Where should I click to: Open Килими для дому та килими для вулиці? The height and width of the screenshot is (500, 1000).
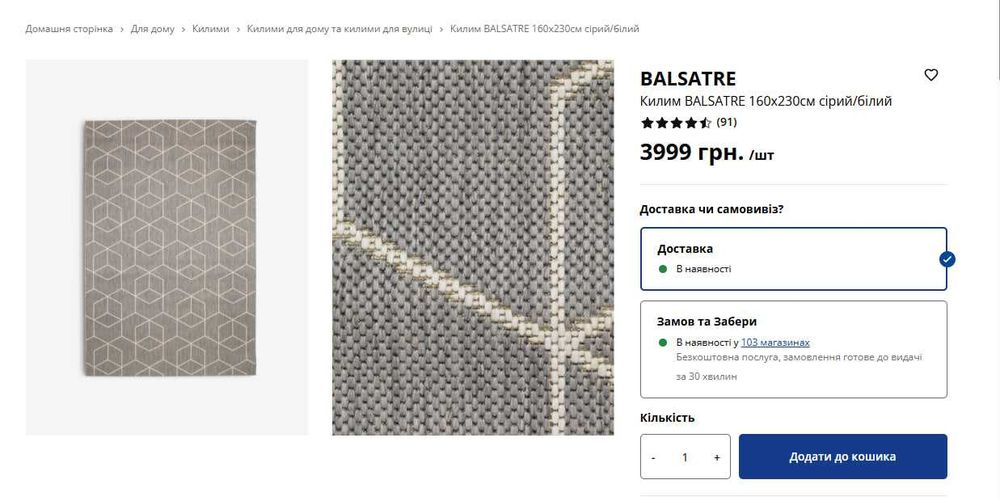coord(339,29)
